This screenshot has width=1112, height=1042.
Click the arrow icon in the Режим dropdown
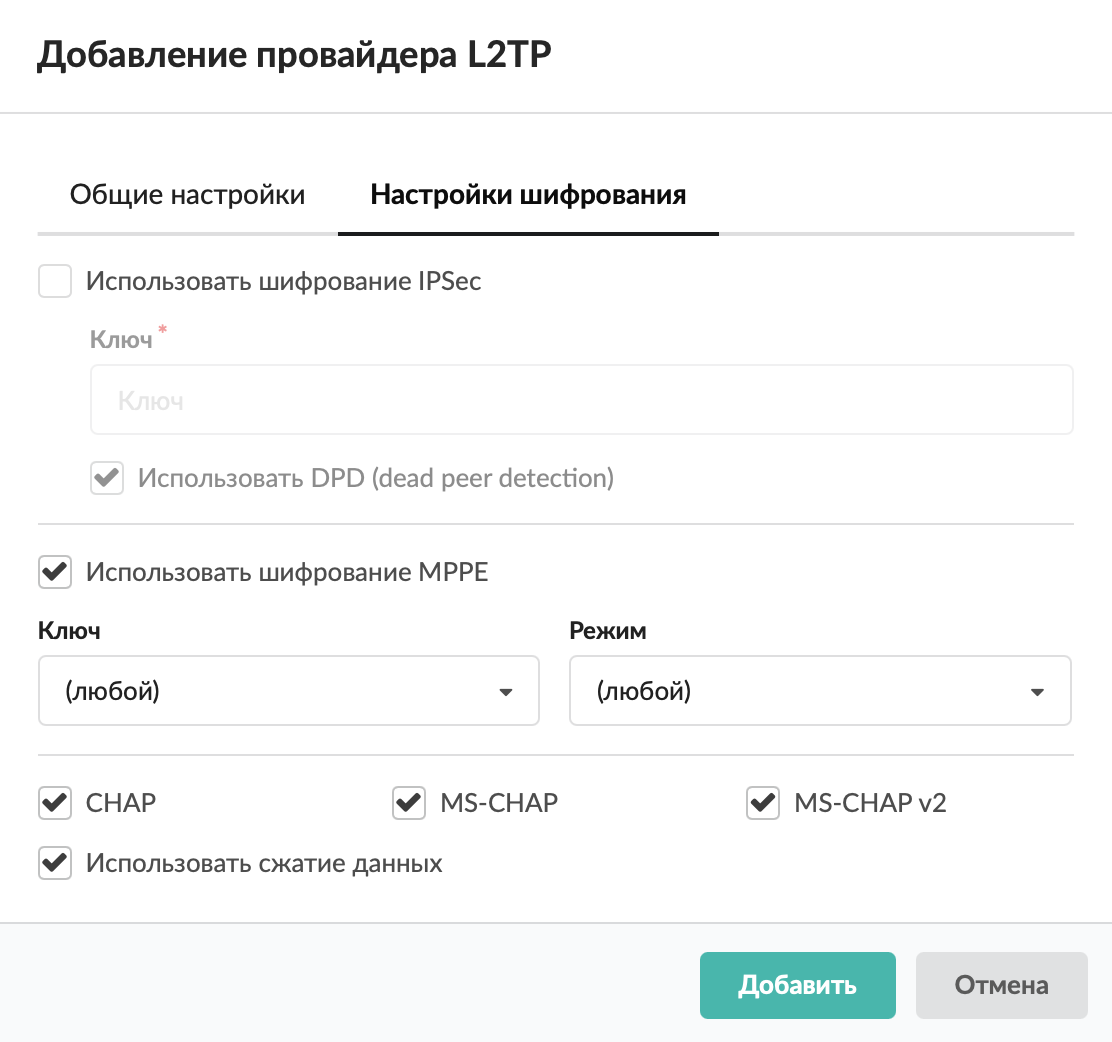pos(1037,691)
